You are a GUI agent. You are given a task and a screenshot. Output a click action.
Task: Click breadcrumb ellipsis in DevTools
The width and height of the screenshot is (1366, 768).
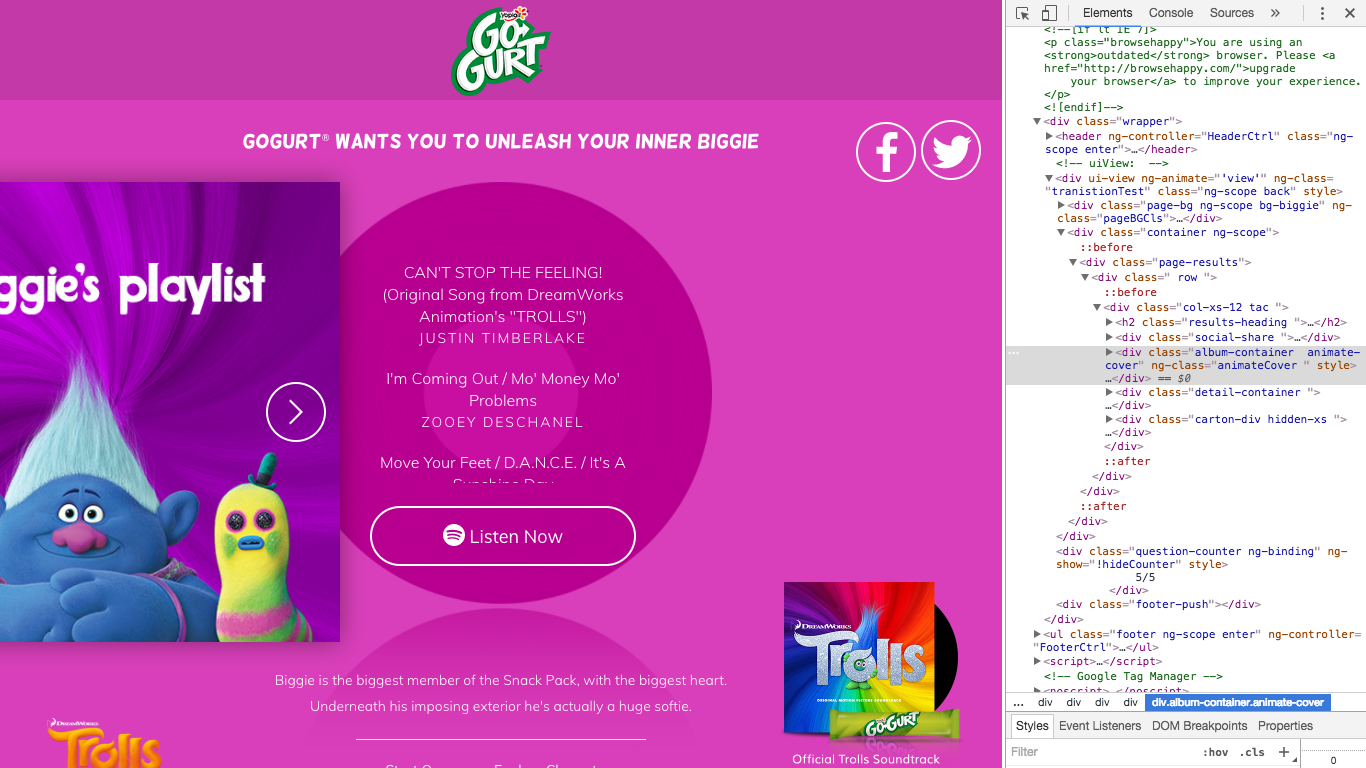[x=1018, y=702]
